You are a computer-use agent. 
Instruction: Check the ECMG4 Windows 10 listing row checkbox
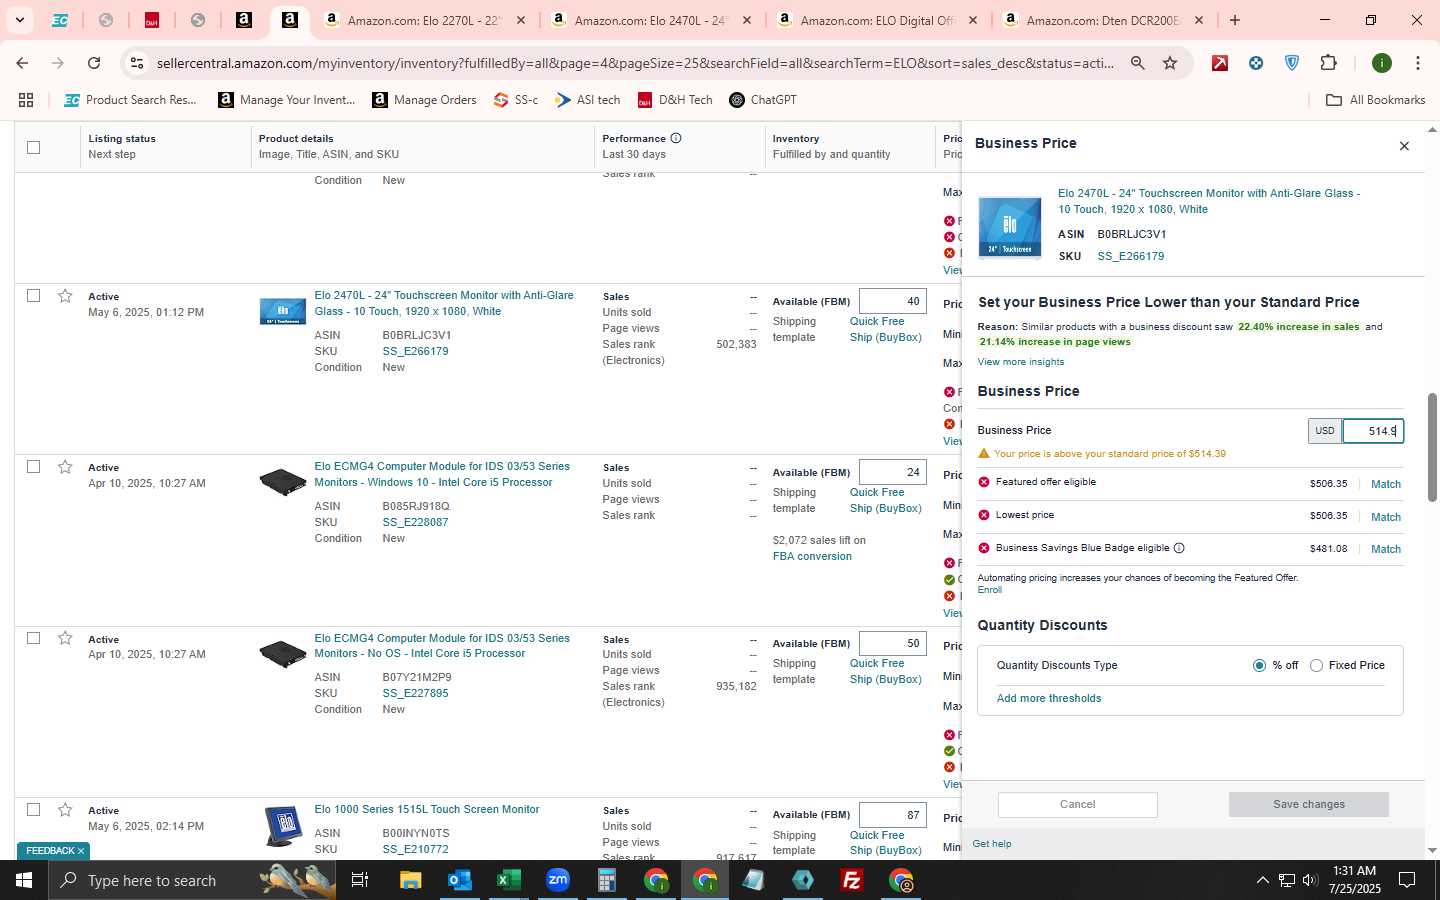point(33,467)
